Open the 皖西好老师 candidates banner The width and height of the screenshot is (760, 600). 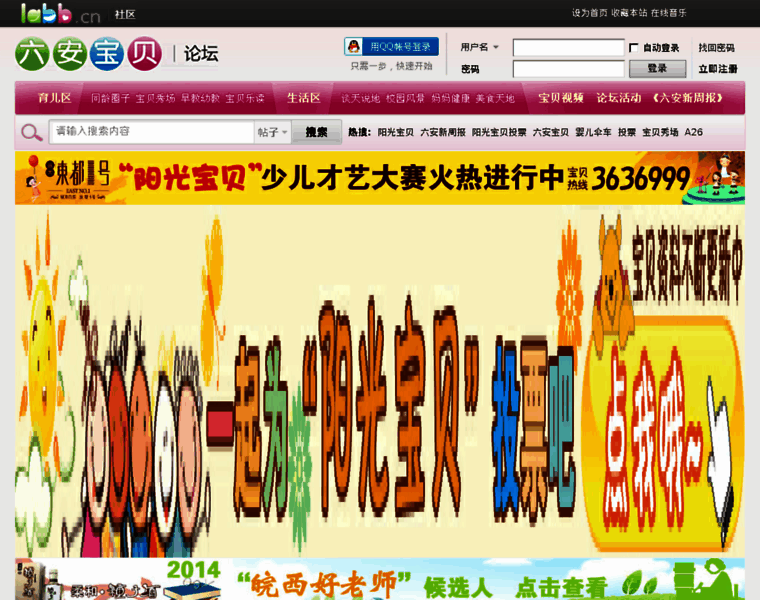380,580
